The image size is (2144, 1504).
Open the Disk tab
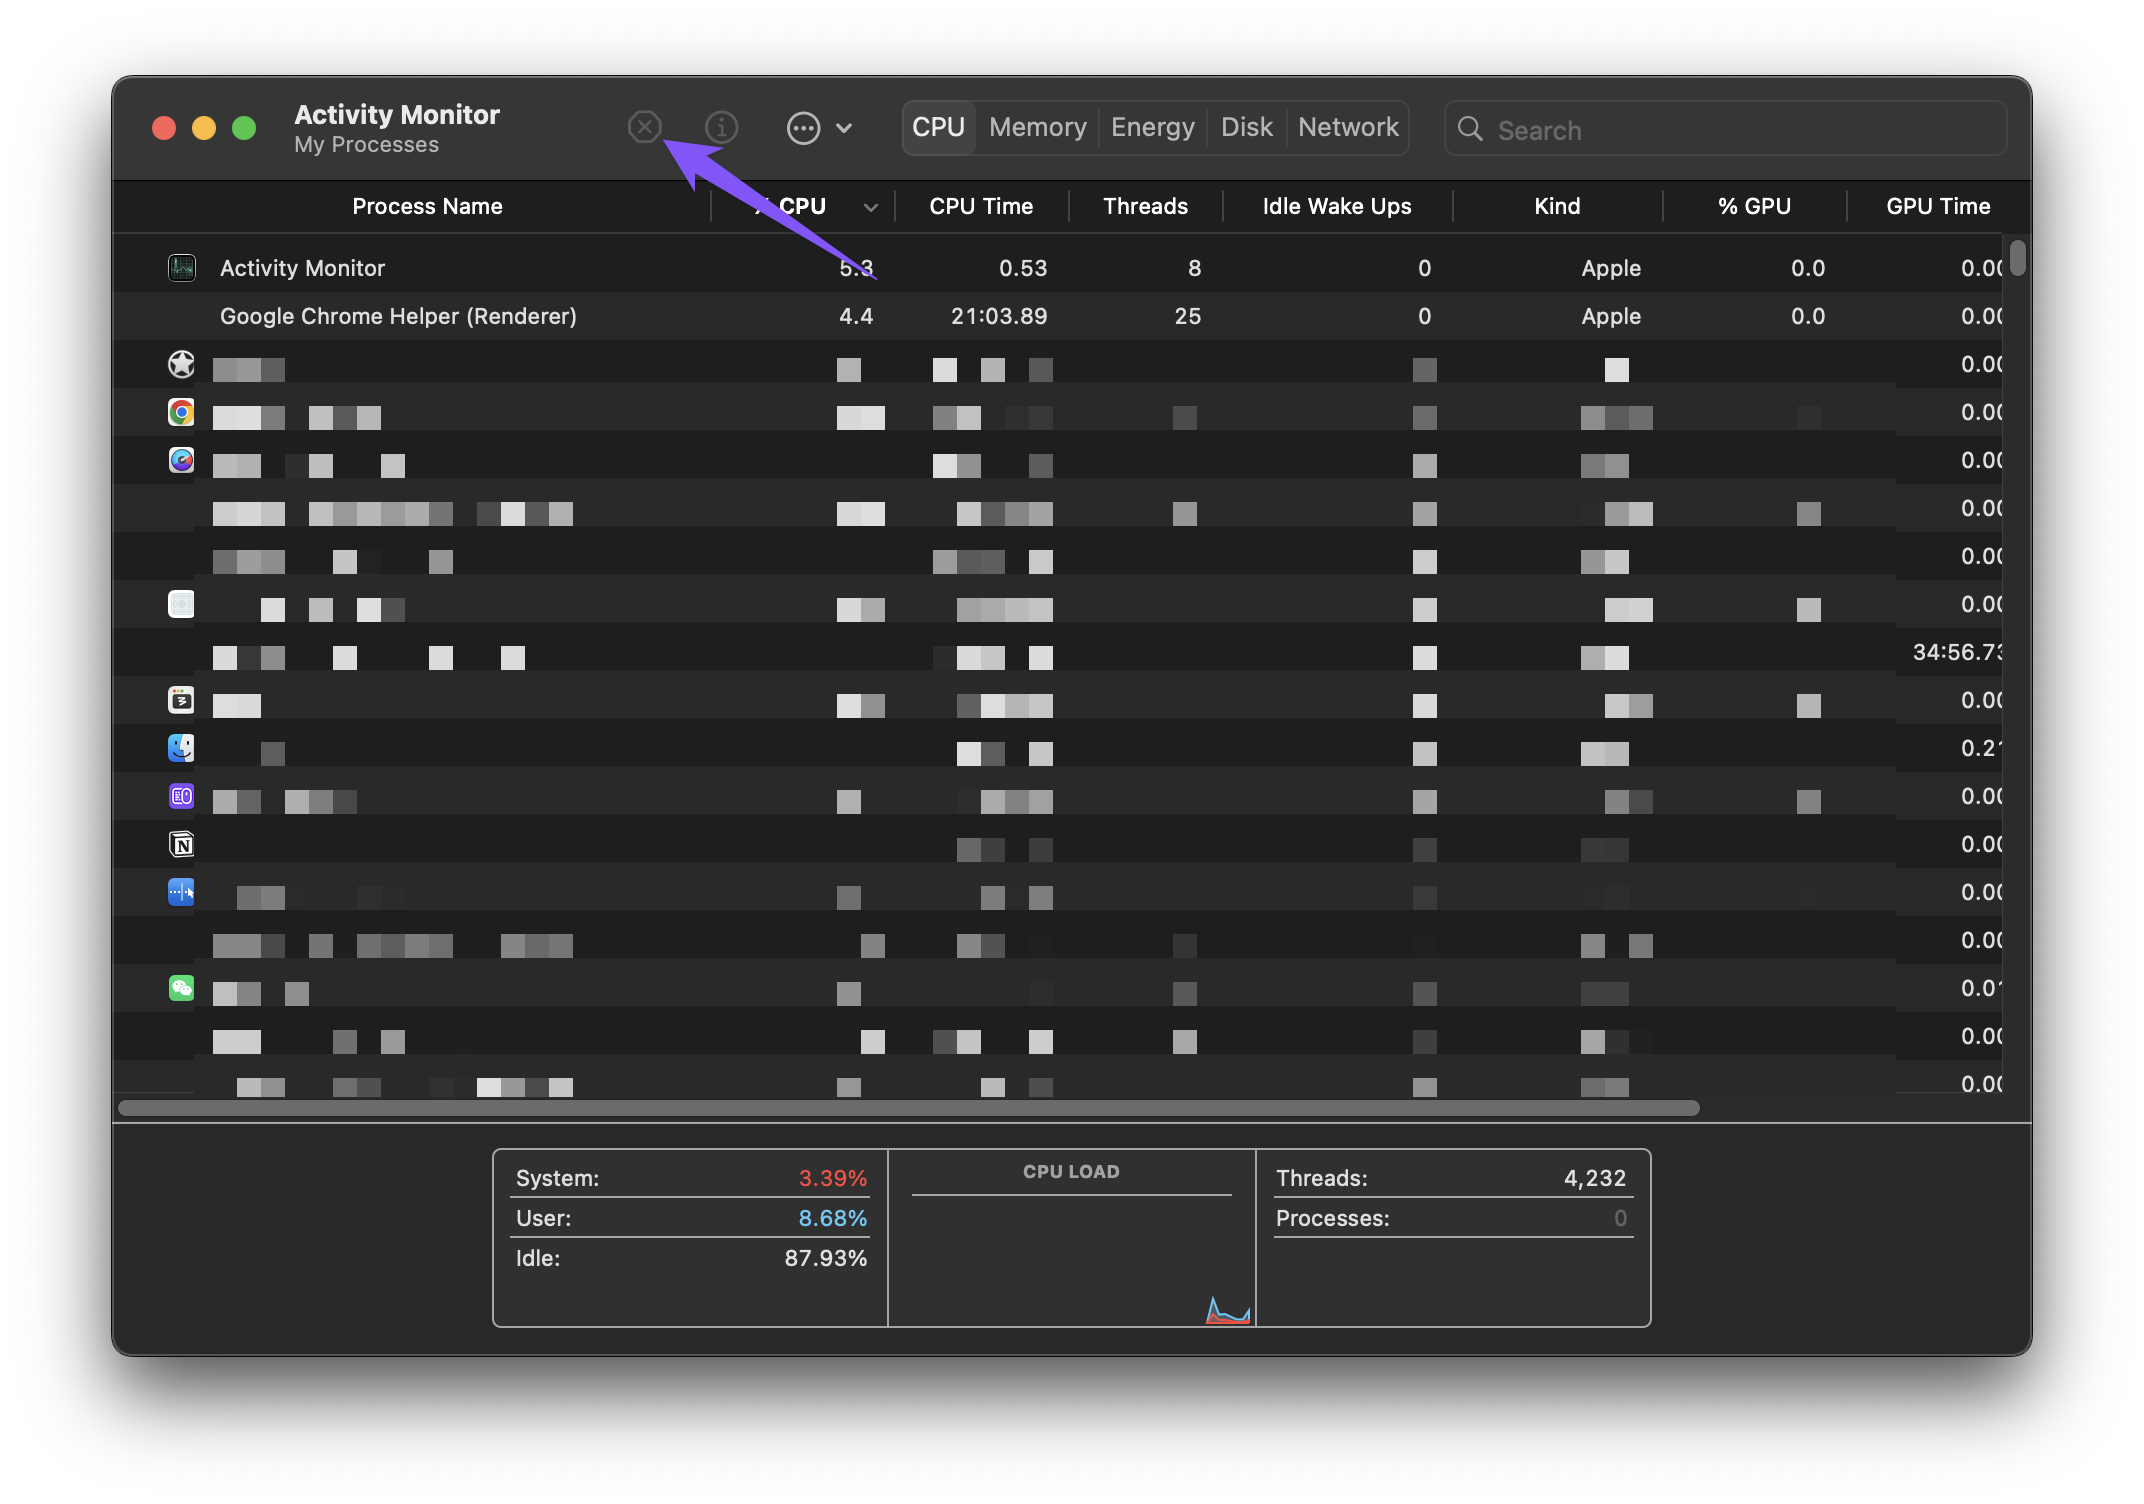coord(1246,127)
